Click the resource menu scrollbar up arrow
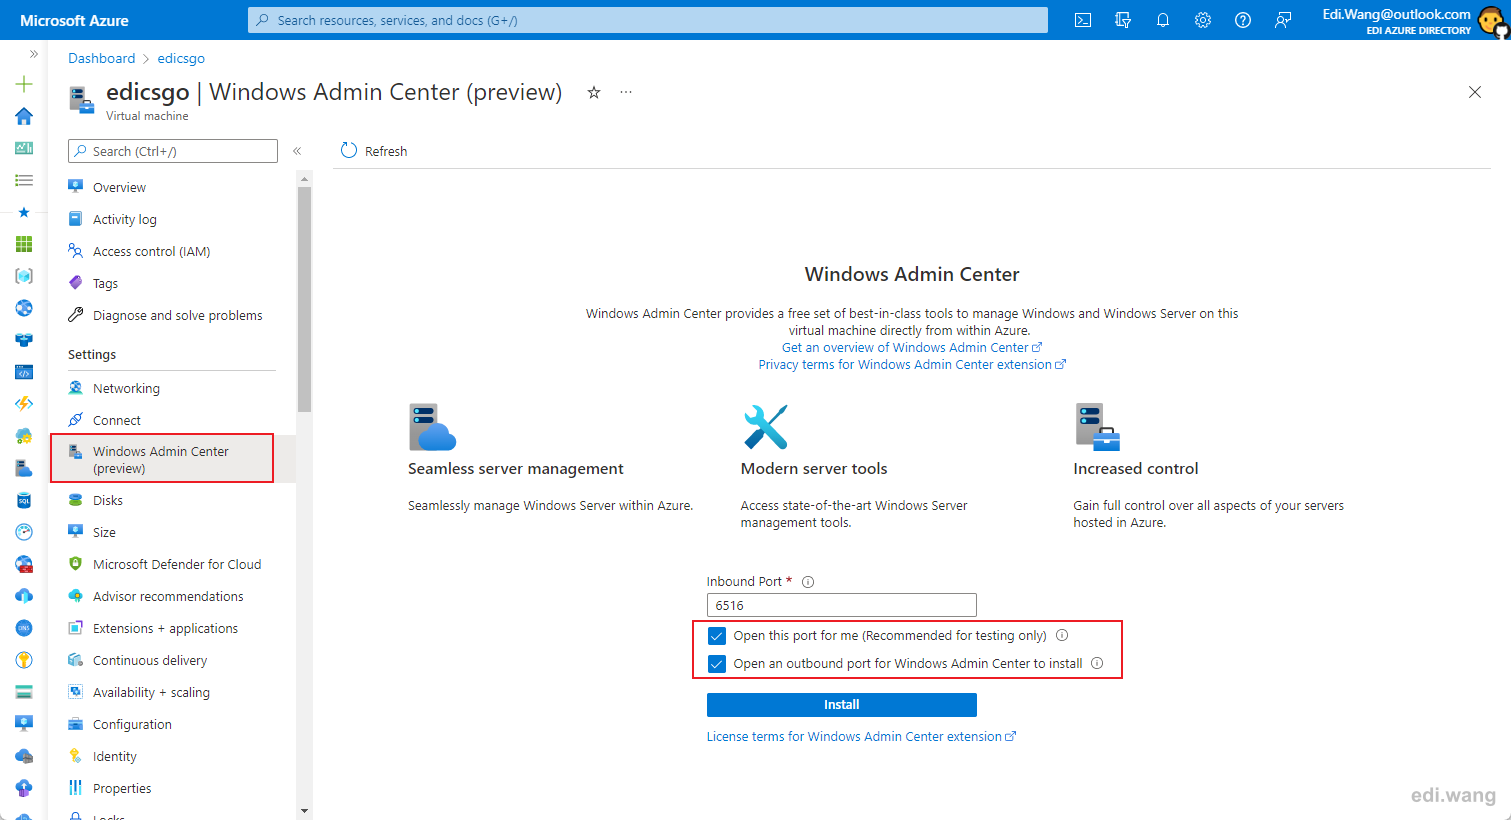Screen dimensions: 1511x820 [304, 178]
